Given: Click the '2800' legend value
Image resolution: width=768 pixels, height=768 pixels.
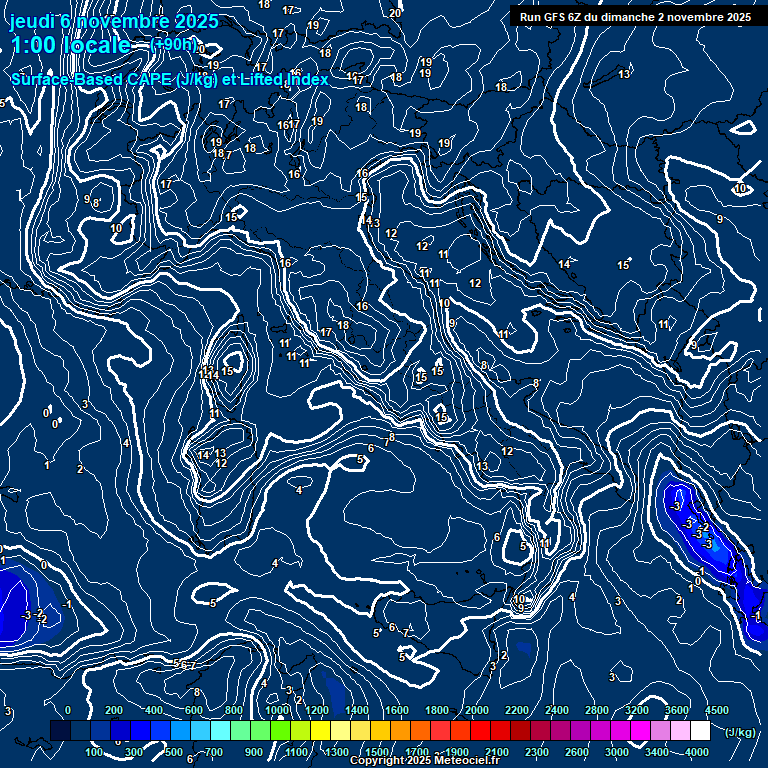Looking at the screenshot, I should click(597, 710).
